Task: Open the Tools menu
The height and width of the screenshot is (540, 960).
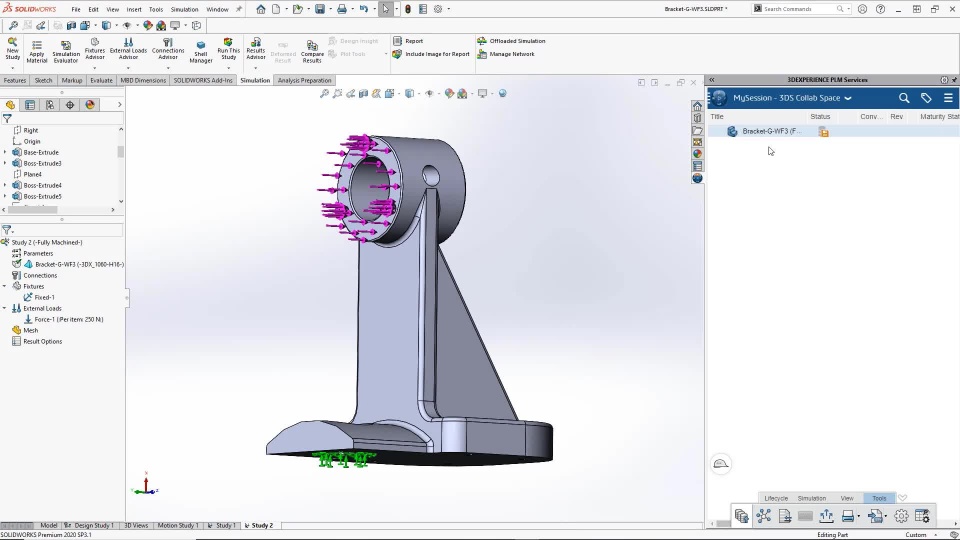Action: point(156,9)
